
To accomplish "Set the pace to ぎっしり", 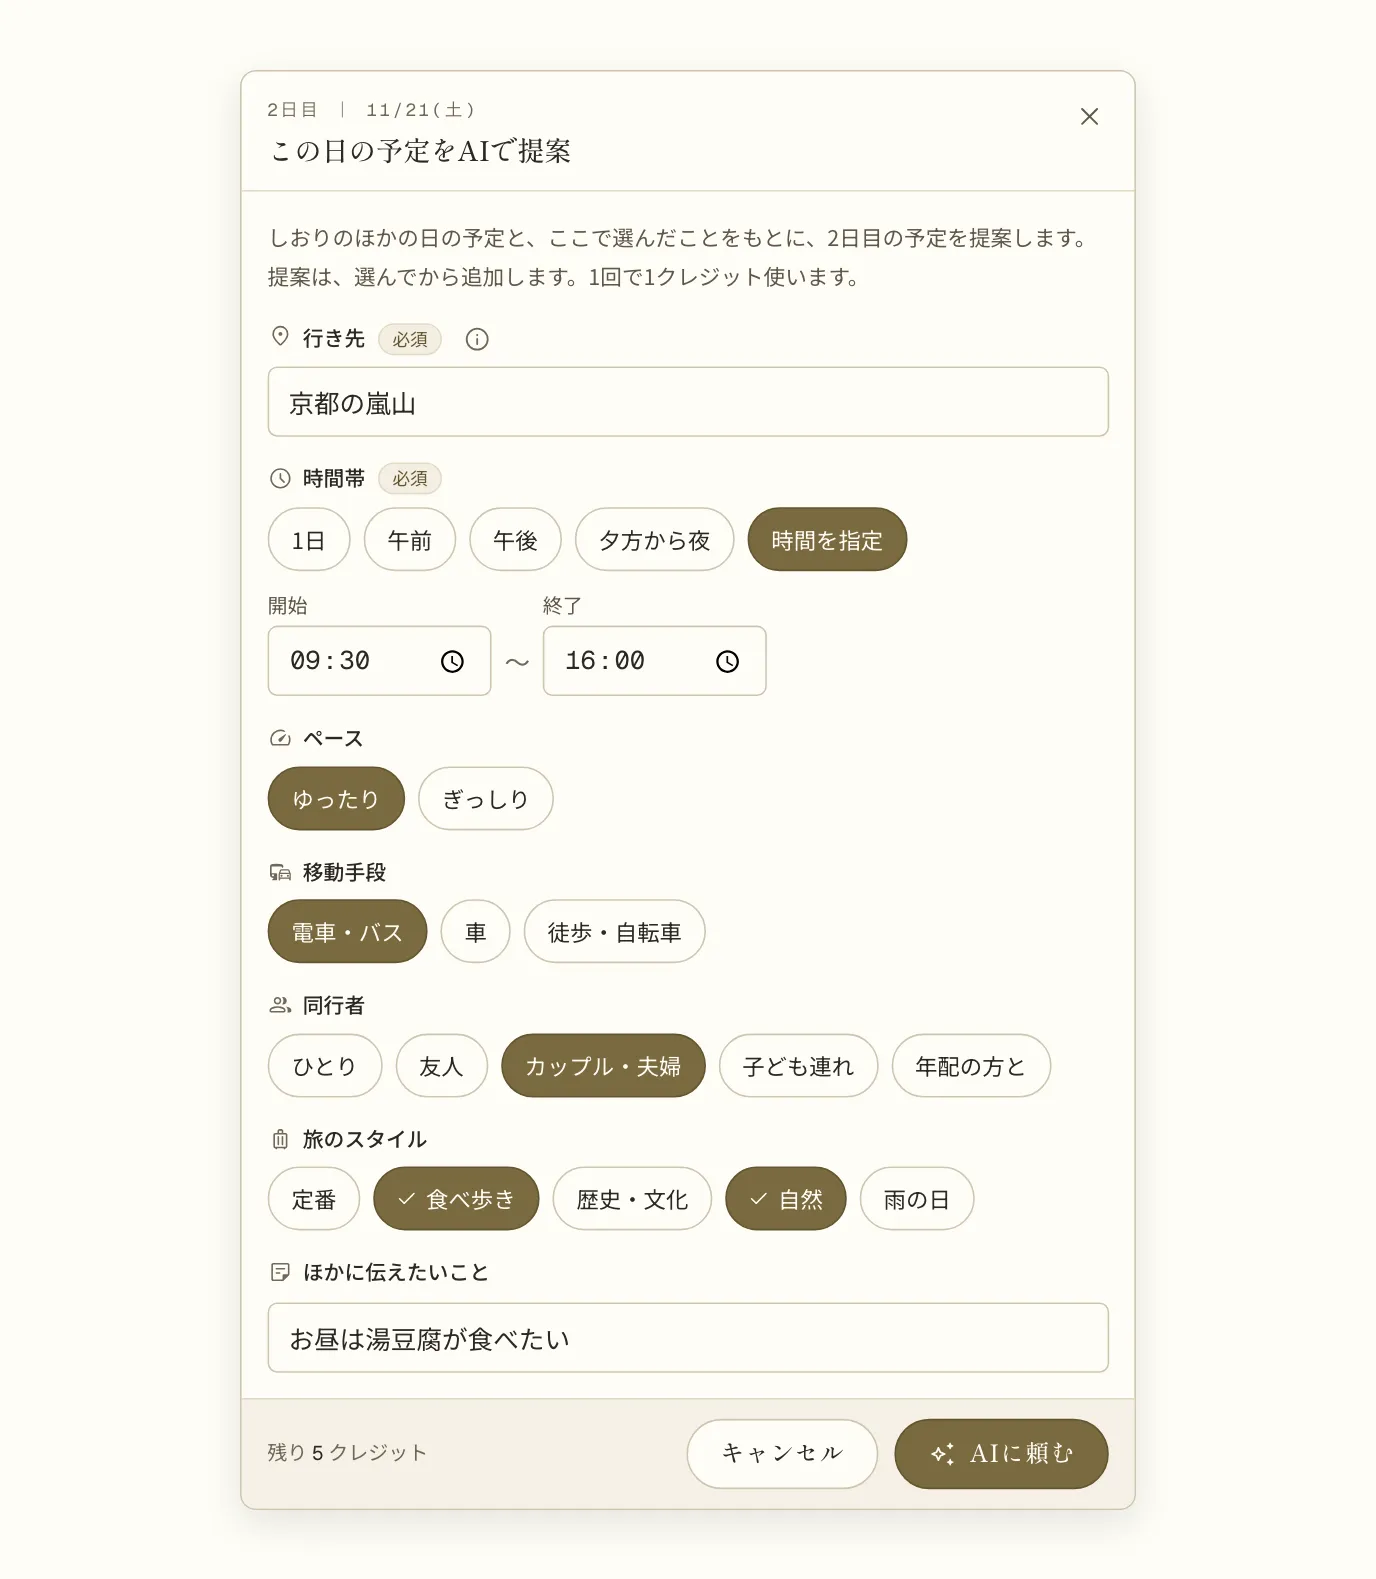I will coord(486,799).
